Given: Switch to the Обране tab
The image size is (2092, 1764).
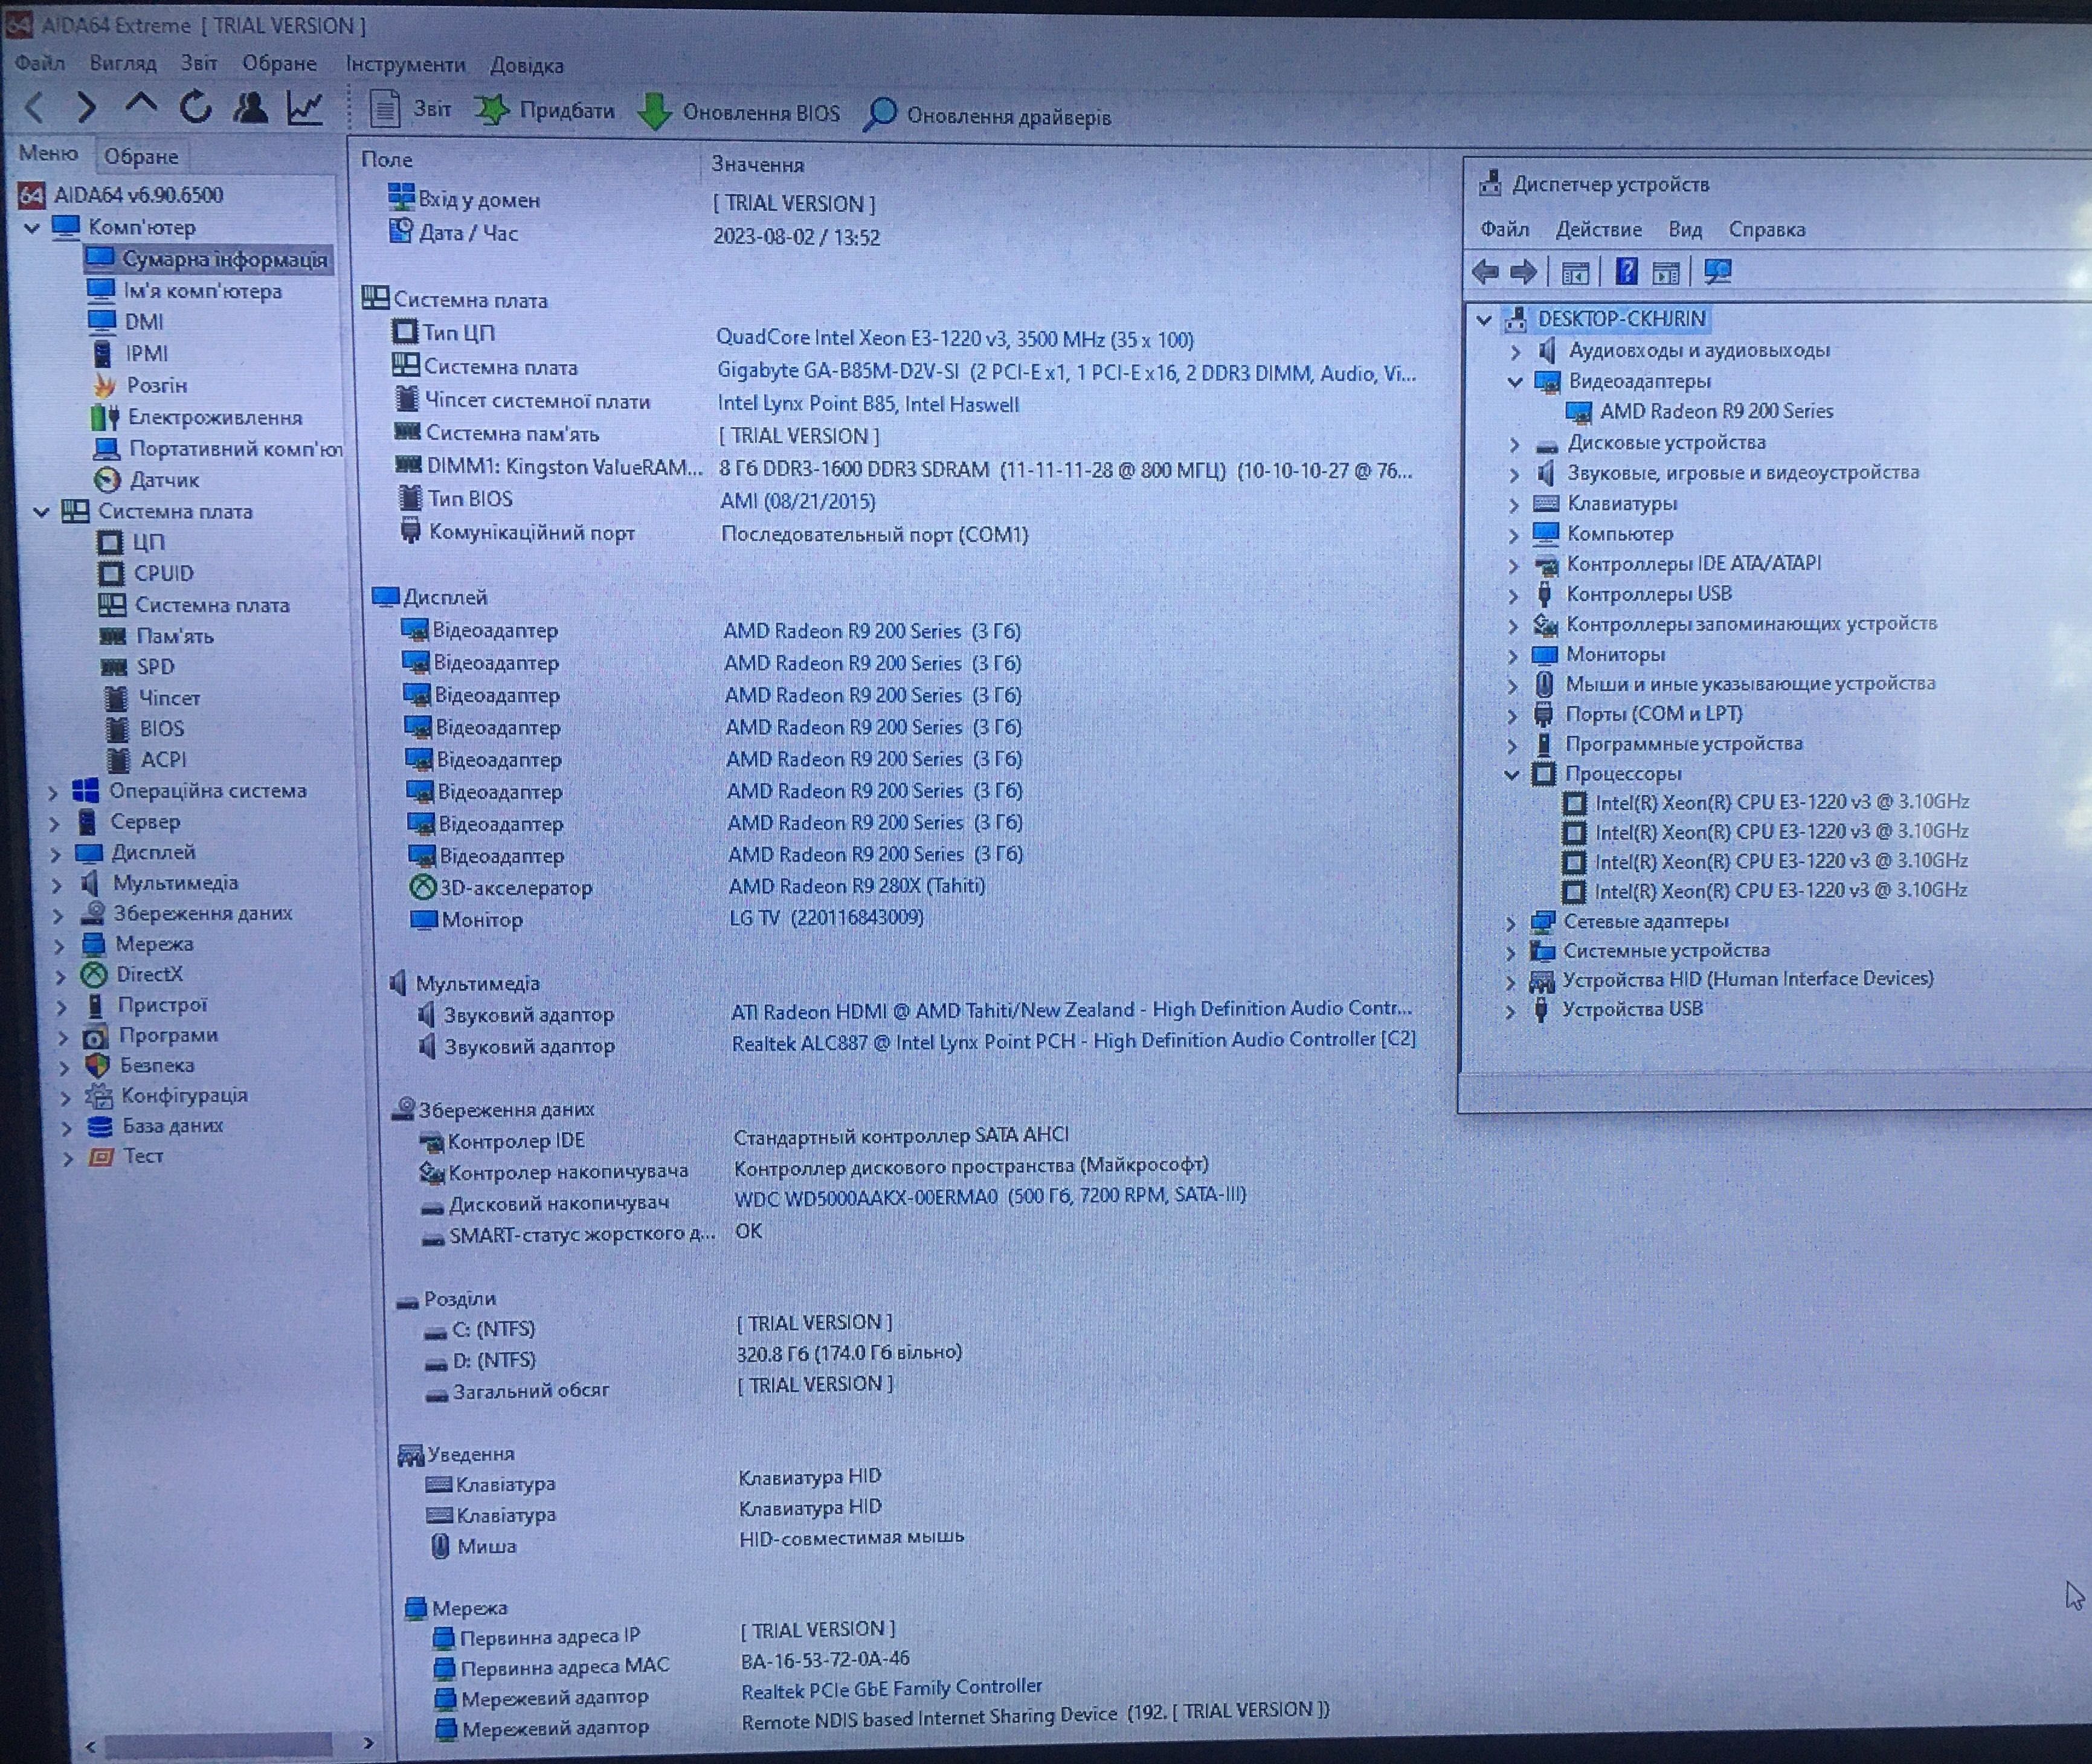Looking at the screenshot, I should coord(141,156).
